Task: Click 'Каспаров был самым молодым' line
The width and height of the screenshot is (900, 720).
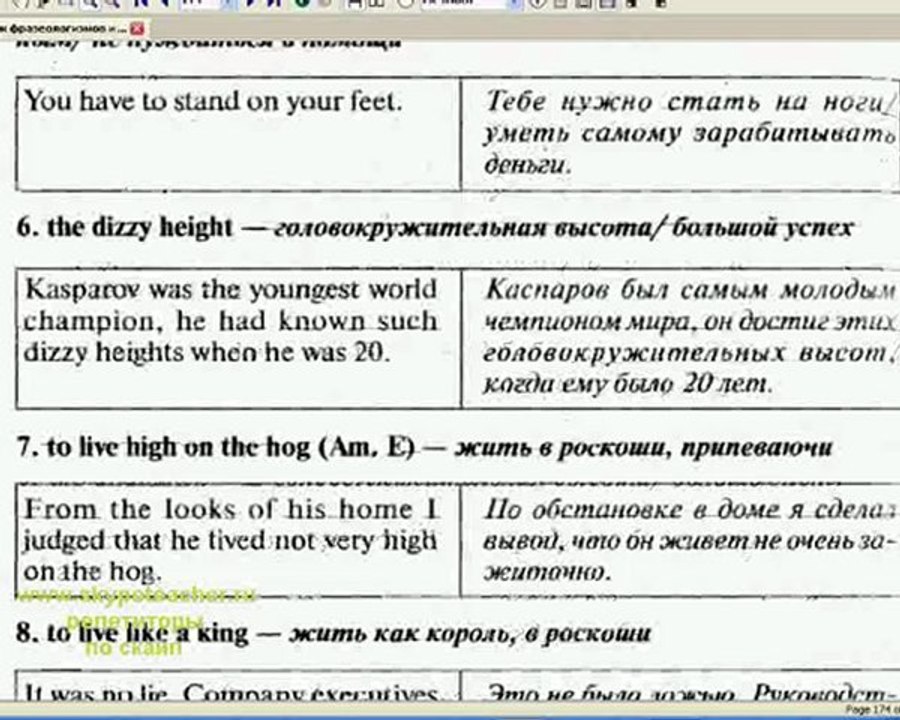Action: pyautogui.click(x=689, y=290)
